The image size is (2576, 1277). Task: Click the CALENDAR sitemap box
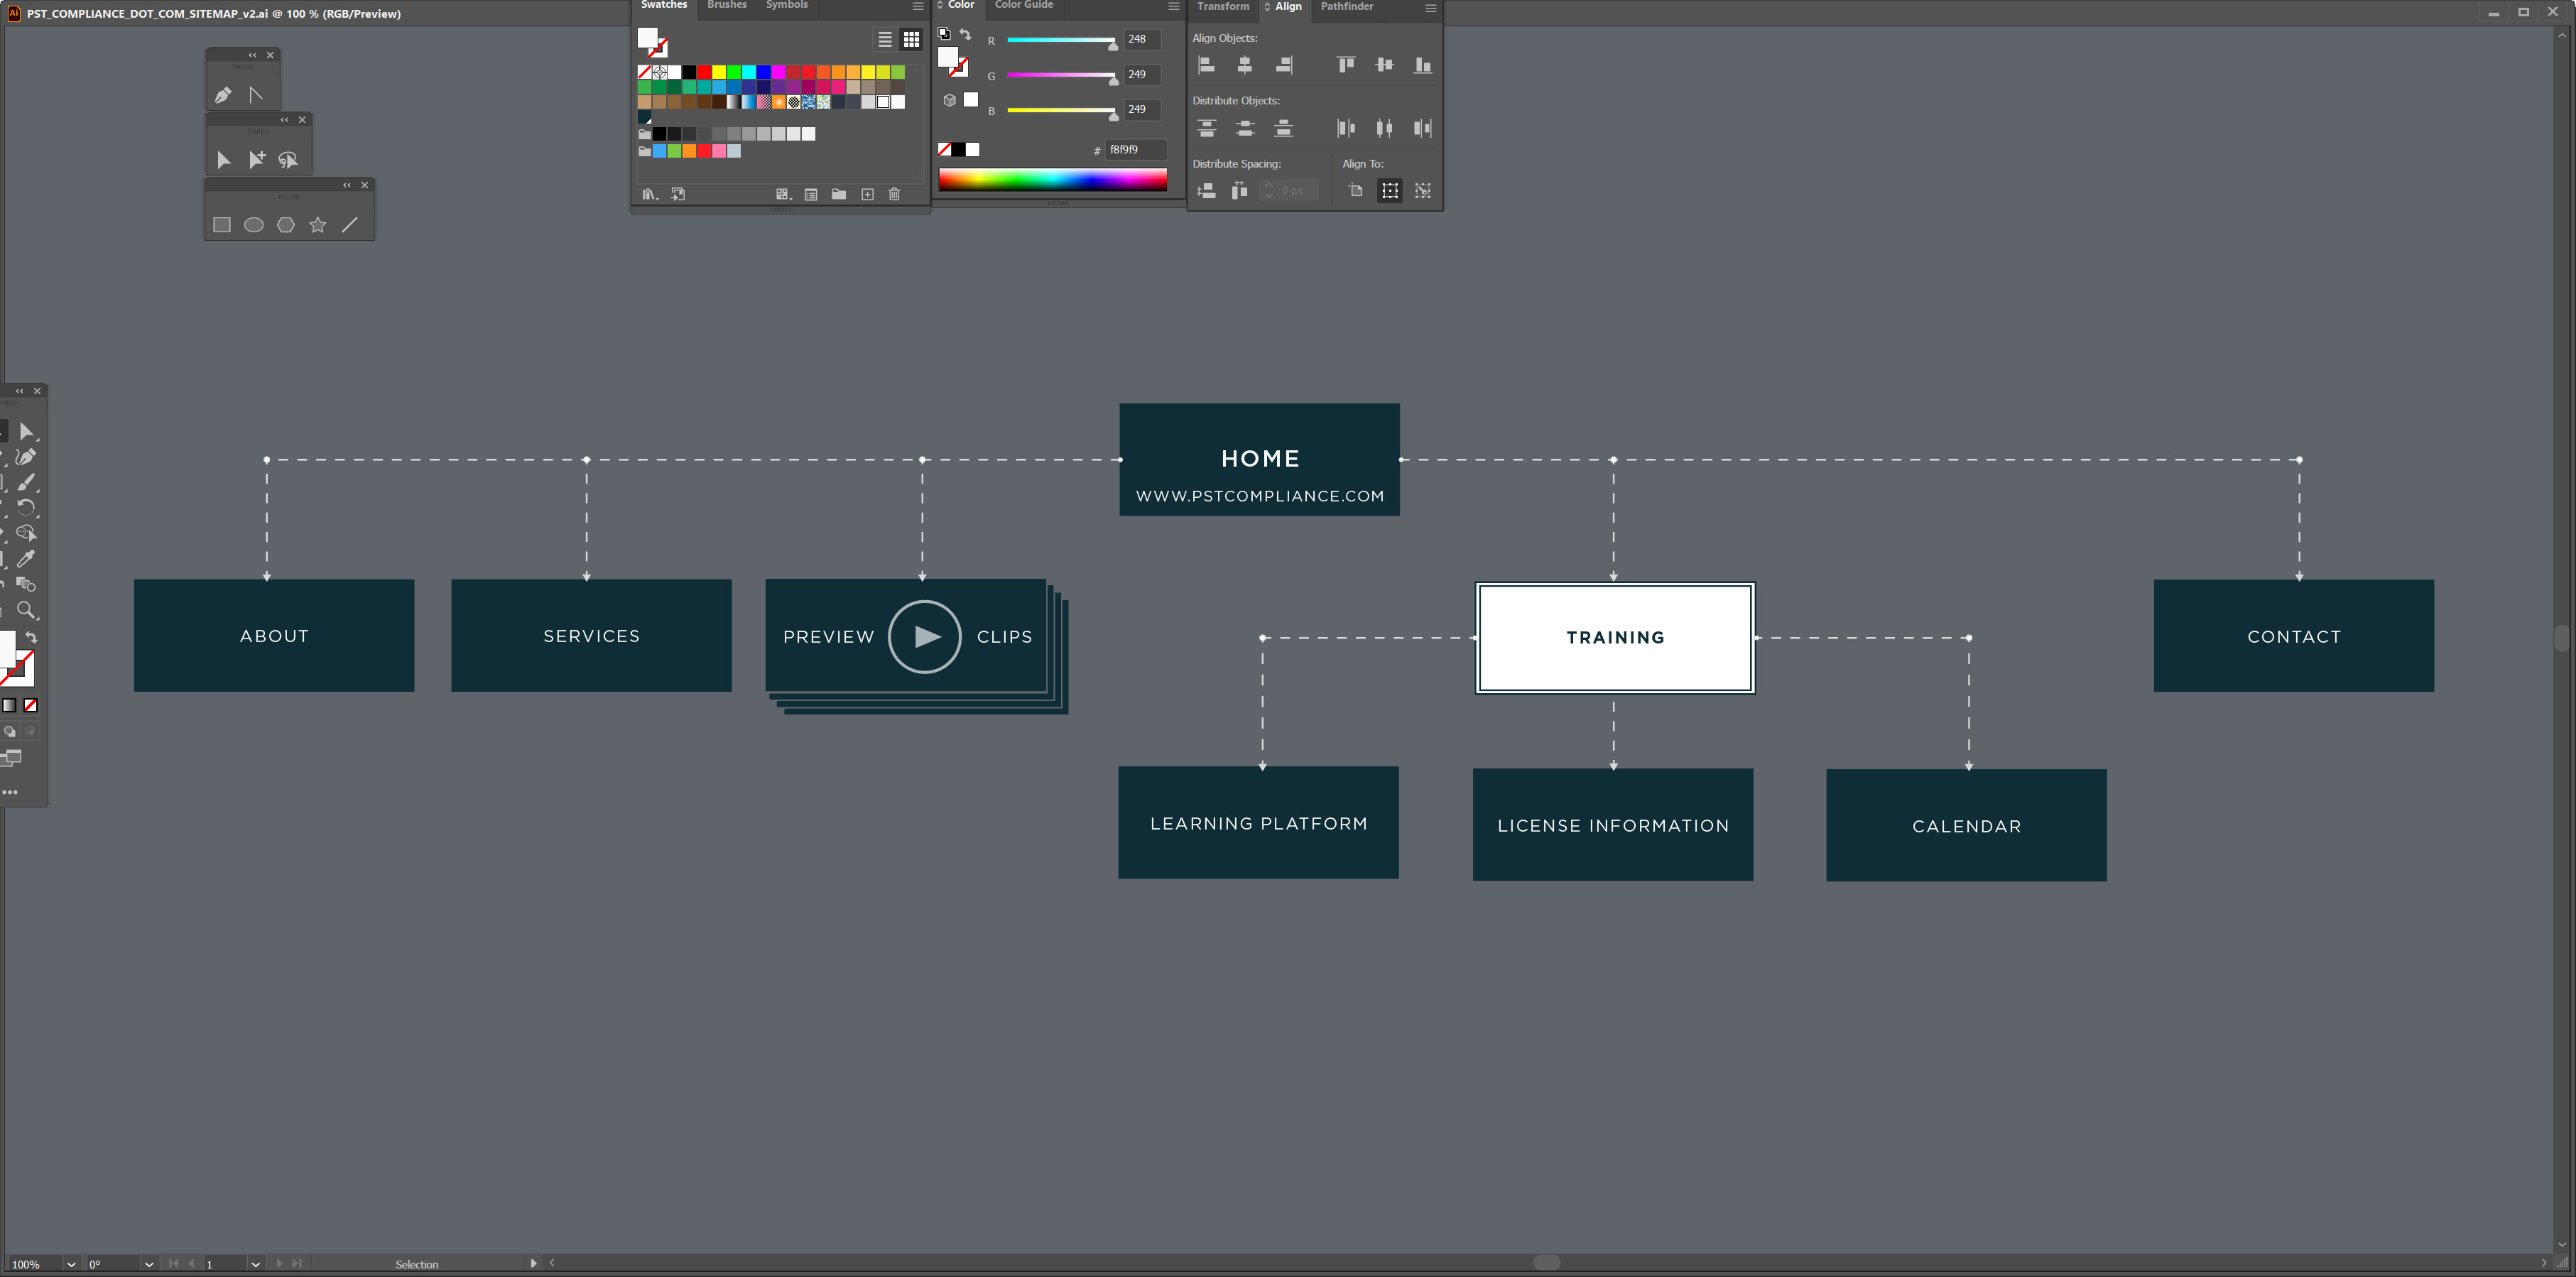pos(1967,826)
